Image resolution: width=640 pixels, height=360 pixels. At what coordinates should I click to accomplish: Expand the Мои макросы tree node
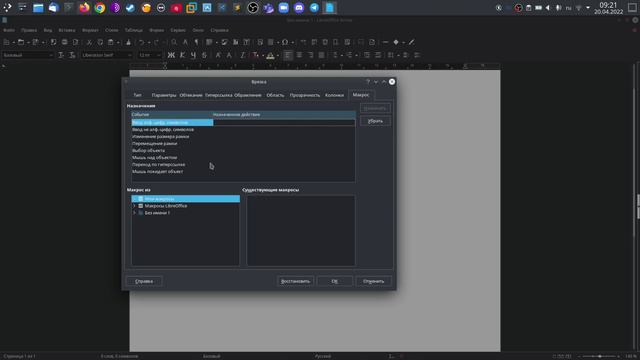click(134, 199)
